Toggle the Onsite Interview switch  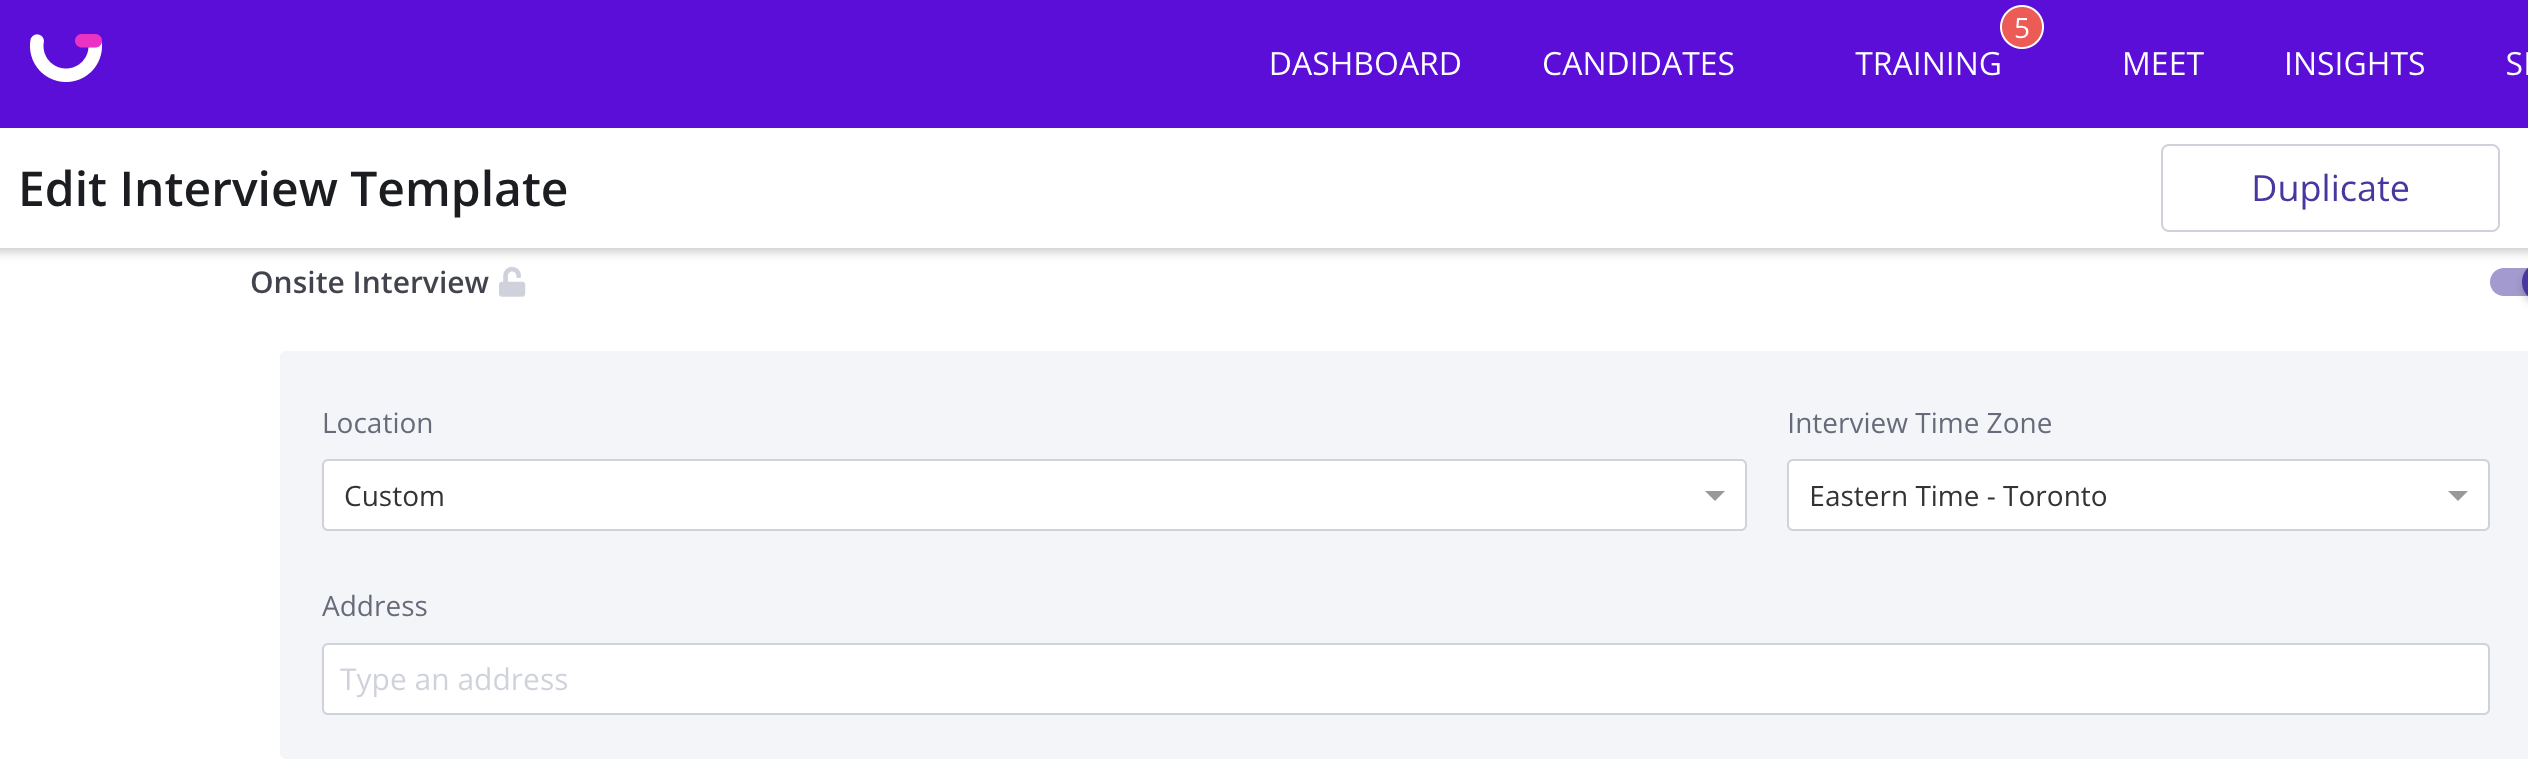pyautogui.click(x=2509, y=282)
